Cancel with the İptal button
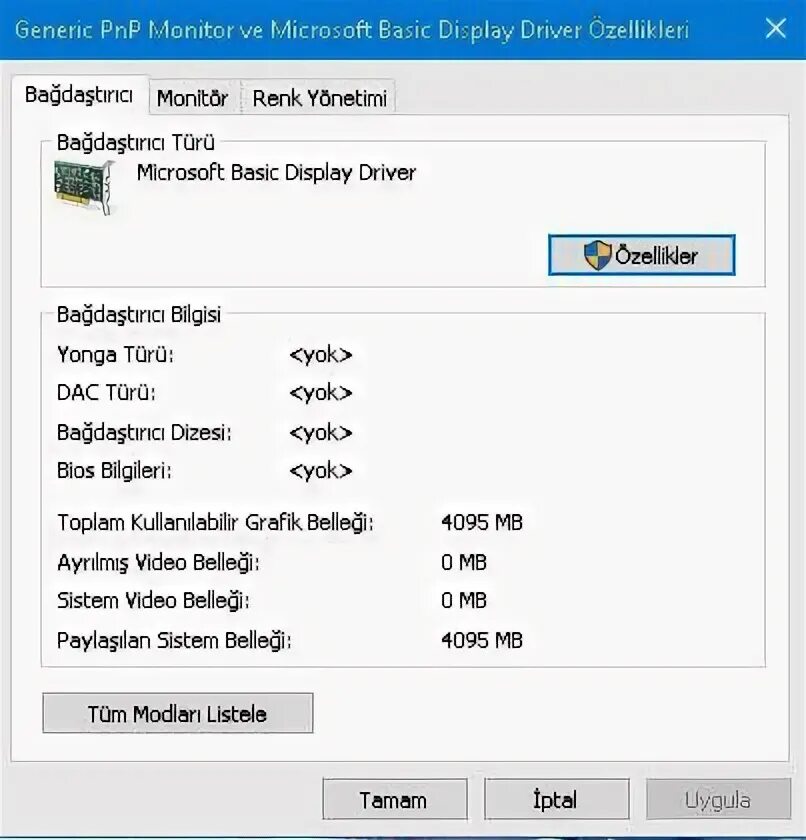 556,800
